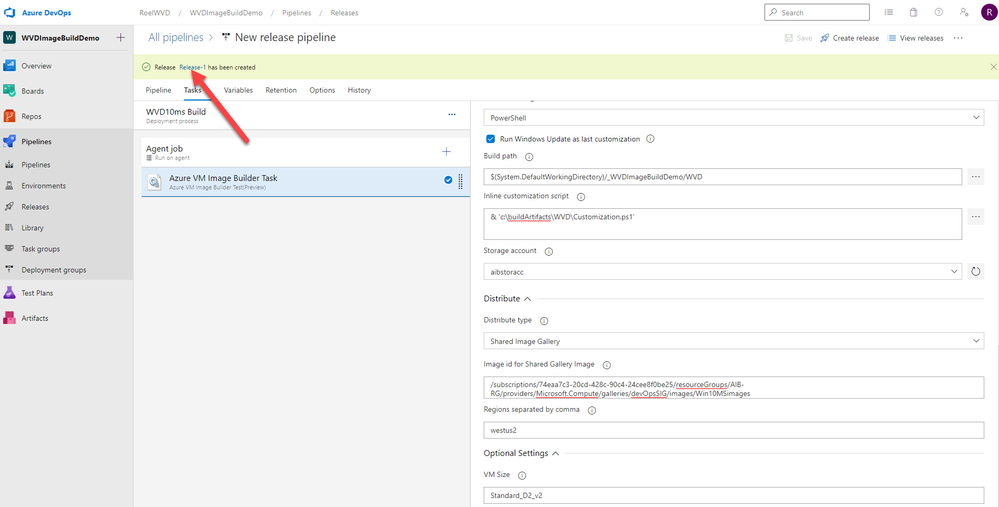
Task: Open RoelWVD breadcrumb link
Action: point(153,13)
